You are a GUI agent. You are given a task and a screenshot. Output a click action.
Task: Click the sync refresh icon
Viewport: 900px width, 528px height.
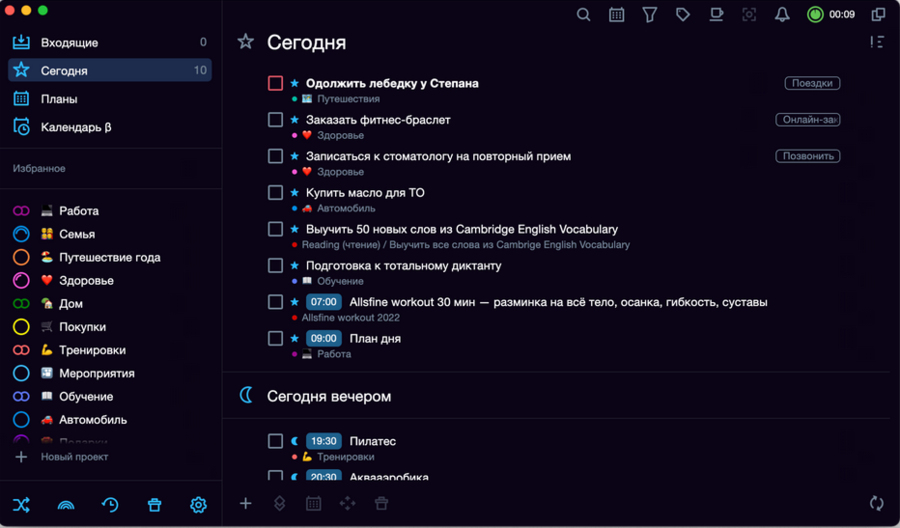pos(877,504)
